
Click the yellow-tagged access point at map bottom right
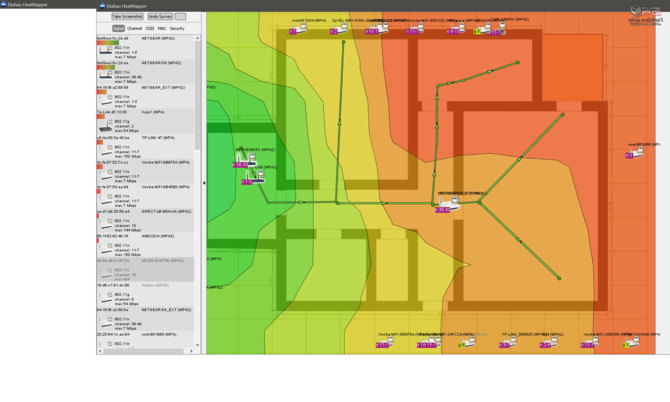tap(632, 341)
